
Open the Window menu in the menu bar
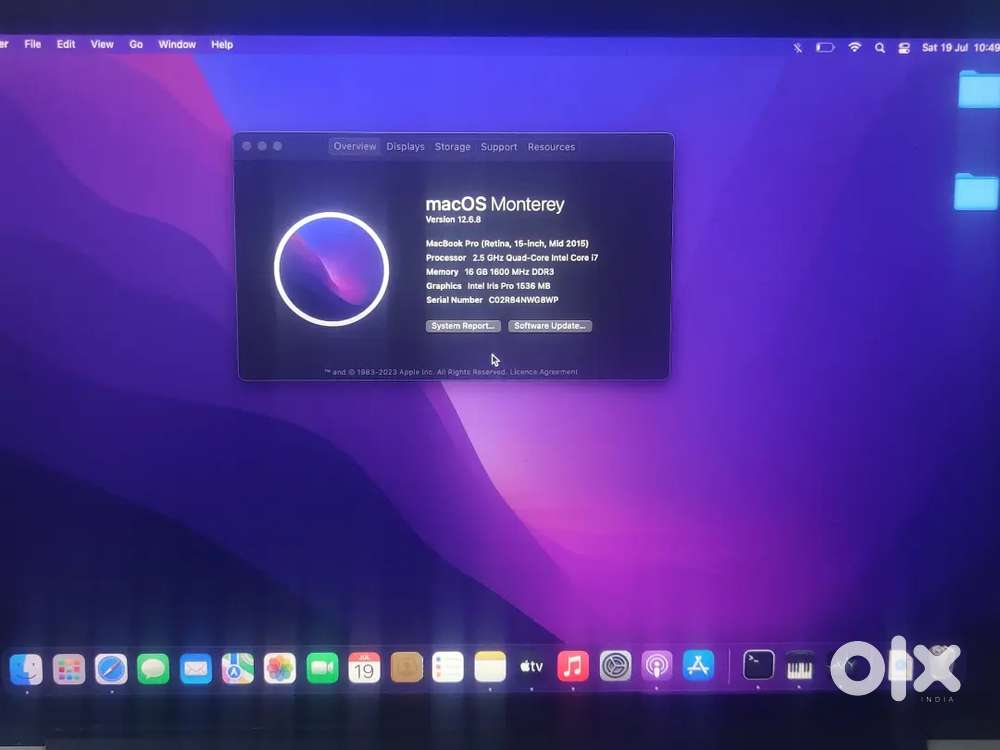[x=177, y=44]
